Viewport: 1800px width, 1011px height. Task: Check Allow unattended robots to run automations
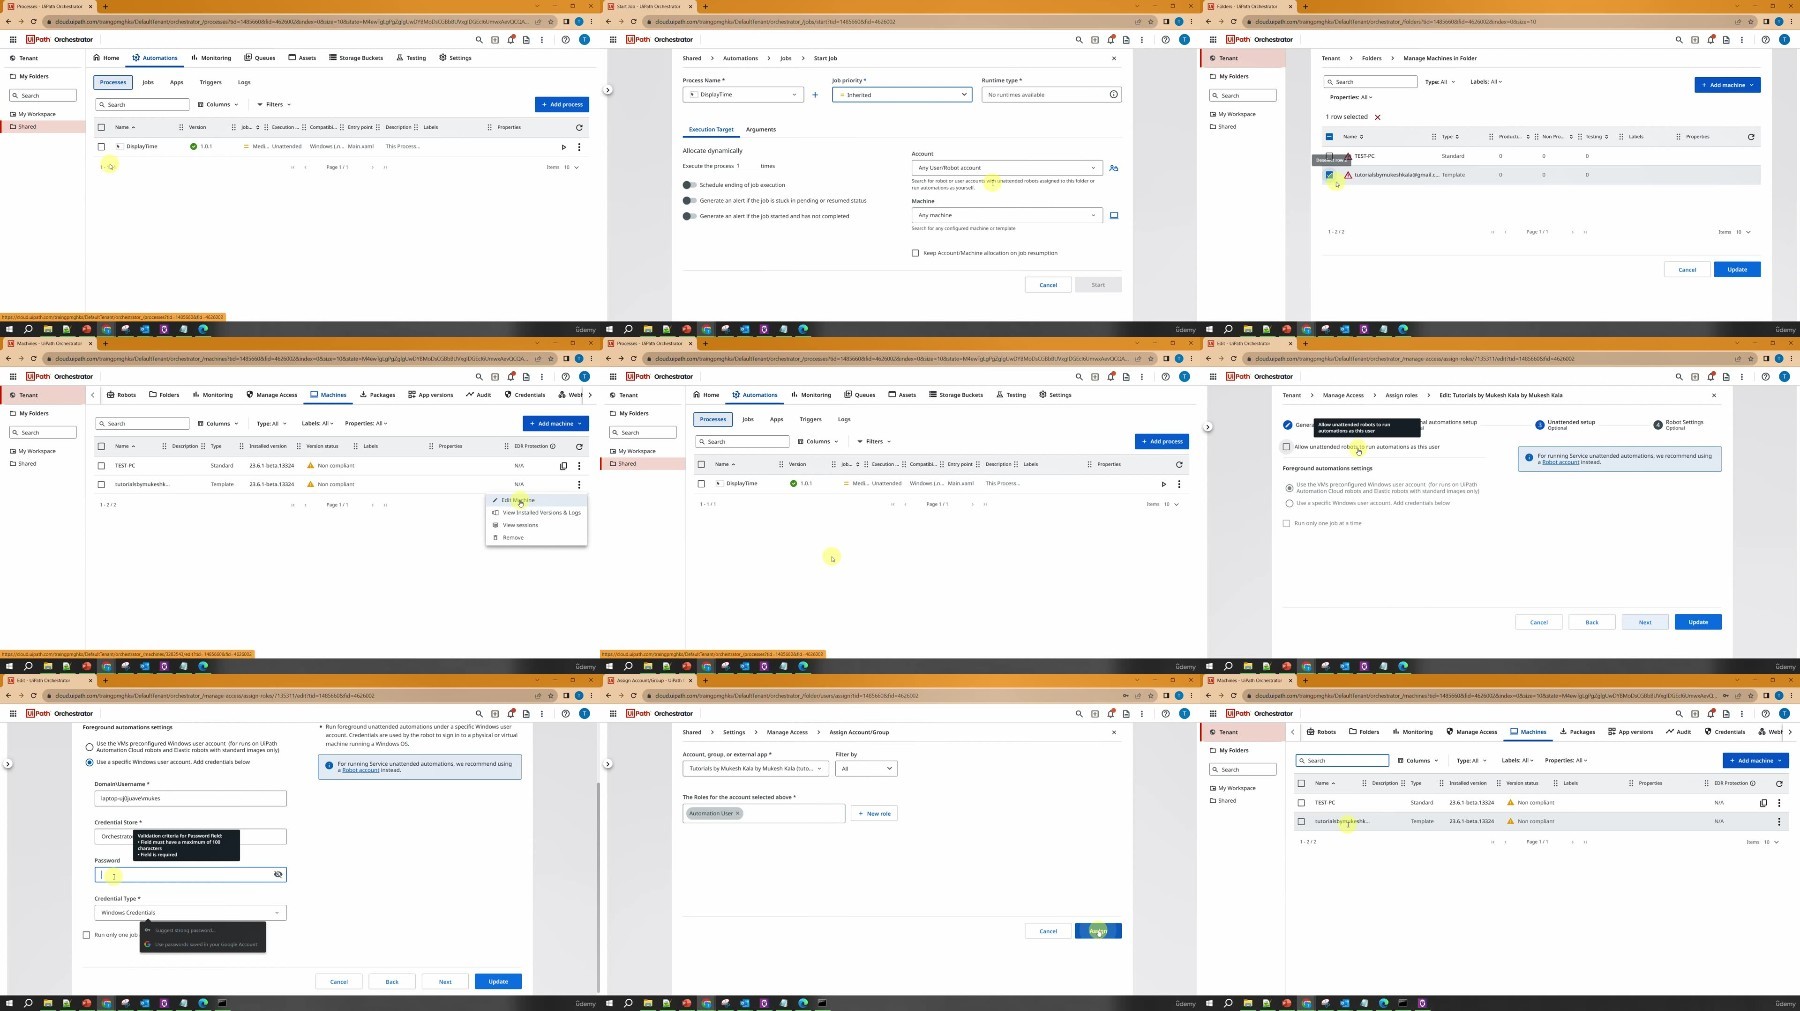point(1287,447)
